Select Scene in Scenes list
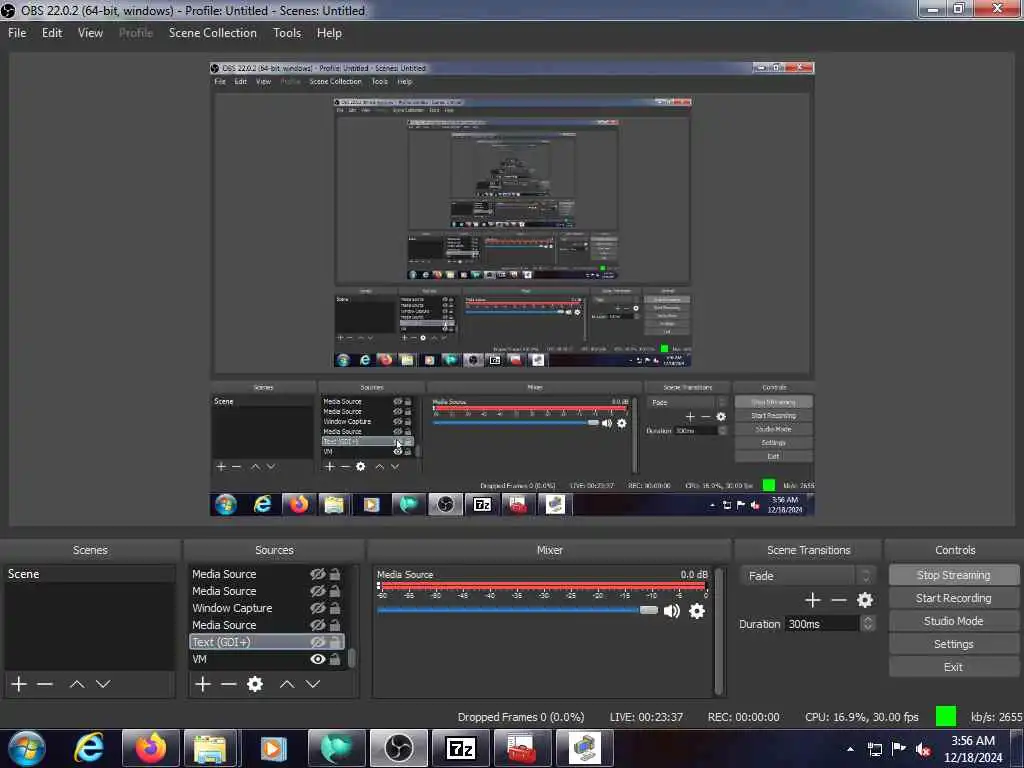Image resolution: width=1024 pixels, height=768 pixels. pyautogui.click(x=89, y=574)
